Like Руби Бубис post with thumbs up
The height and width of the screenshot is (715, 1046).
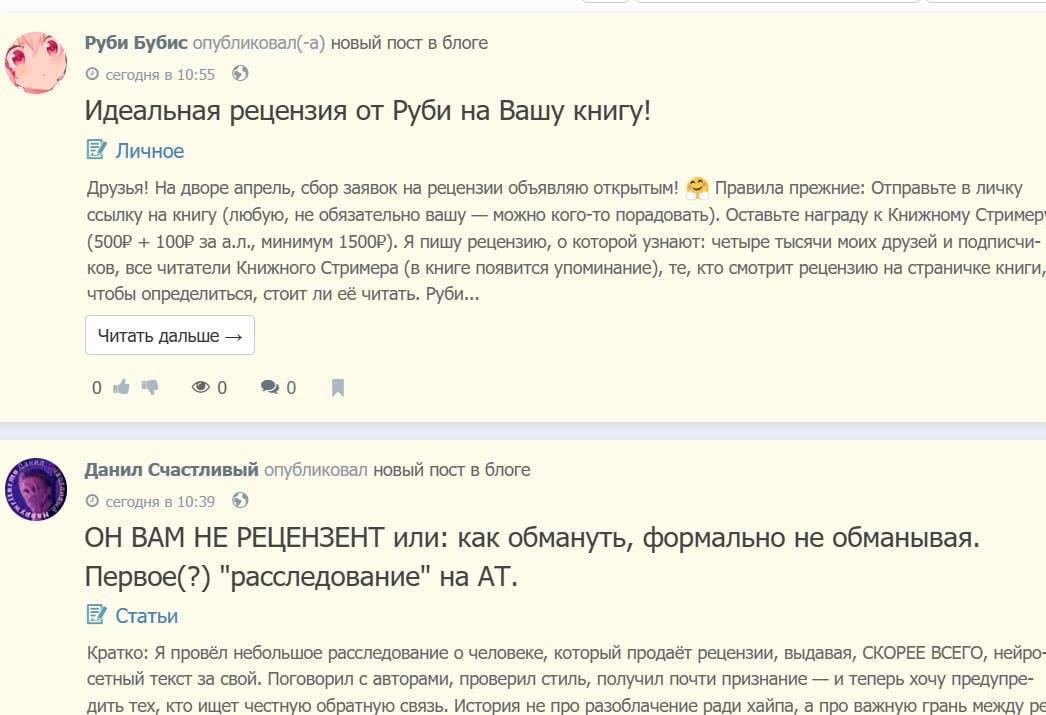pyautogui.click(x=122, y=387)
